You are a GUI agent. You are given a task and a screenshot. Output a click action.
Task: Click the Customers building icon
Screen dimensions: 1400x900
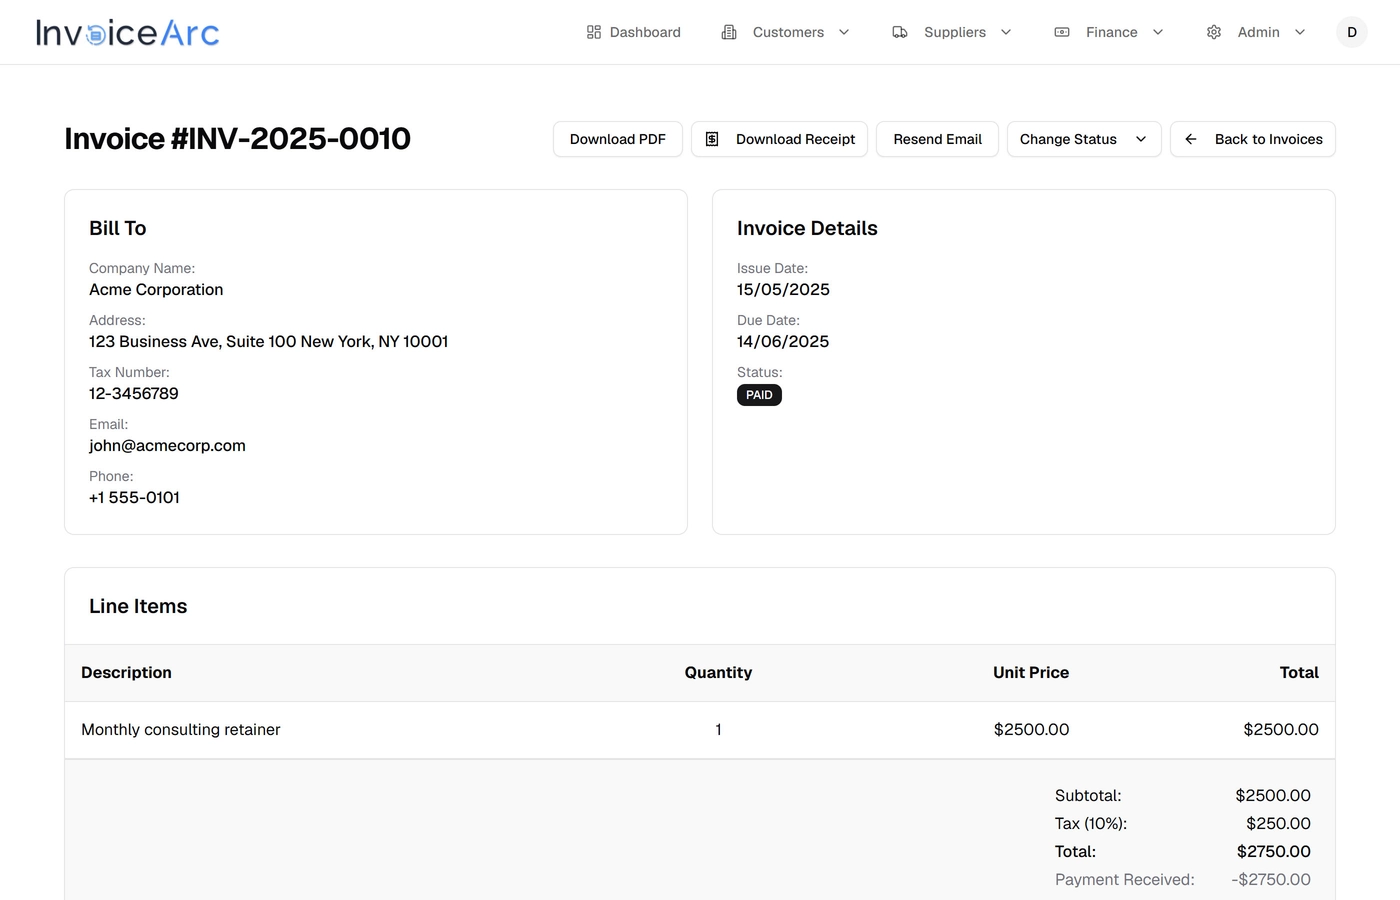pyautogui.click(x=729, y=32)
